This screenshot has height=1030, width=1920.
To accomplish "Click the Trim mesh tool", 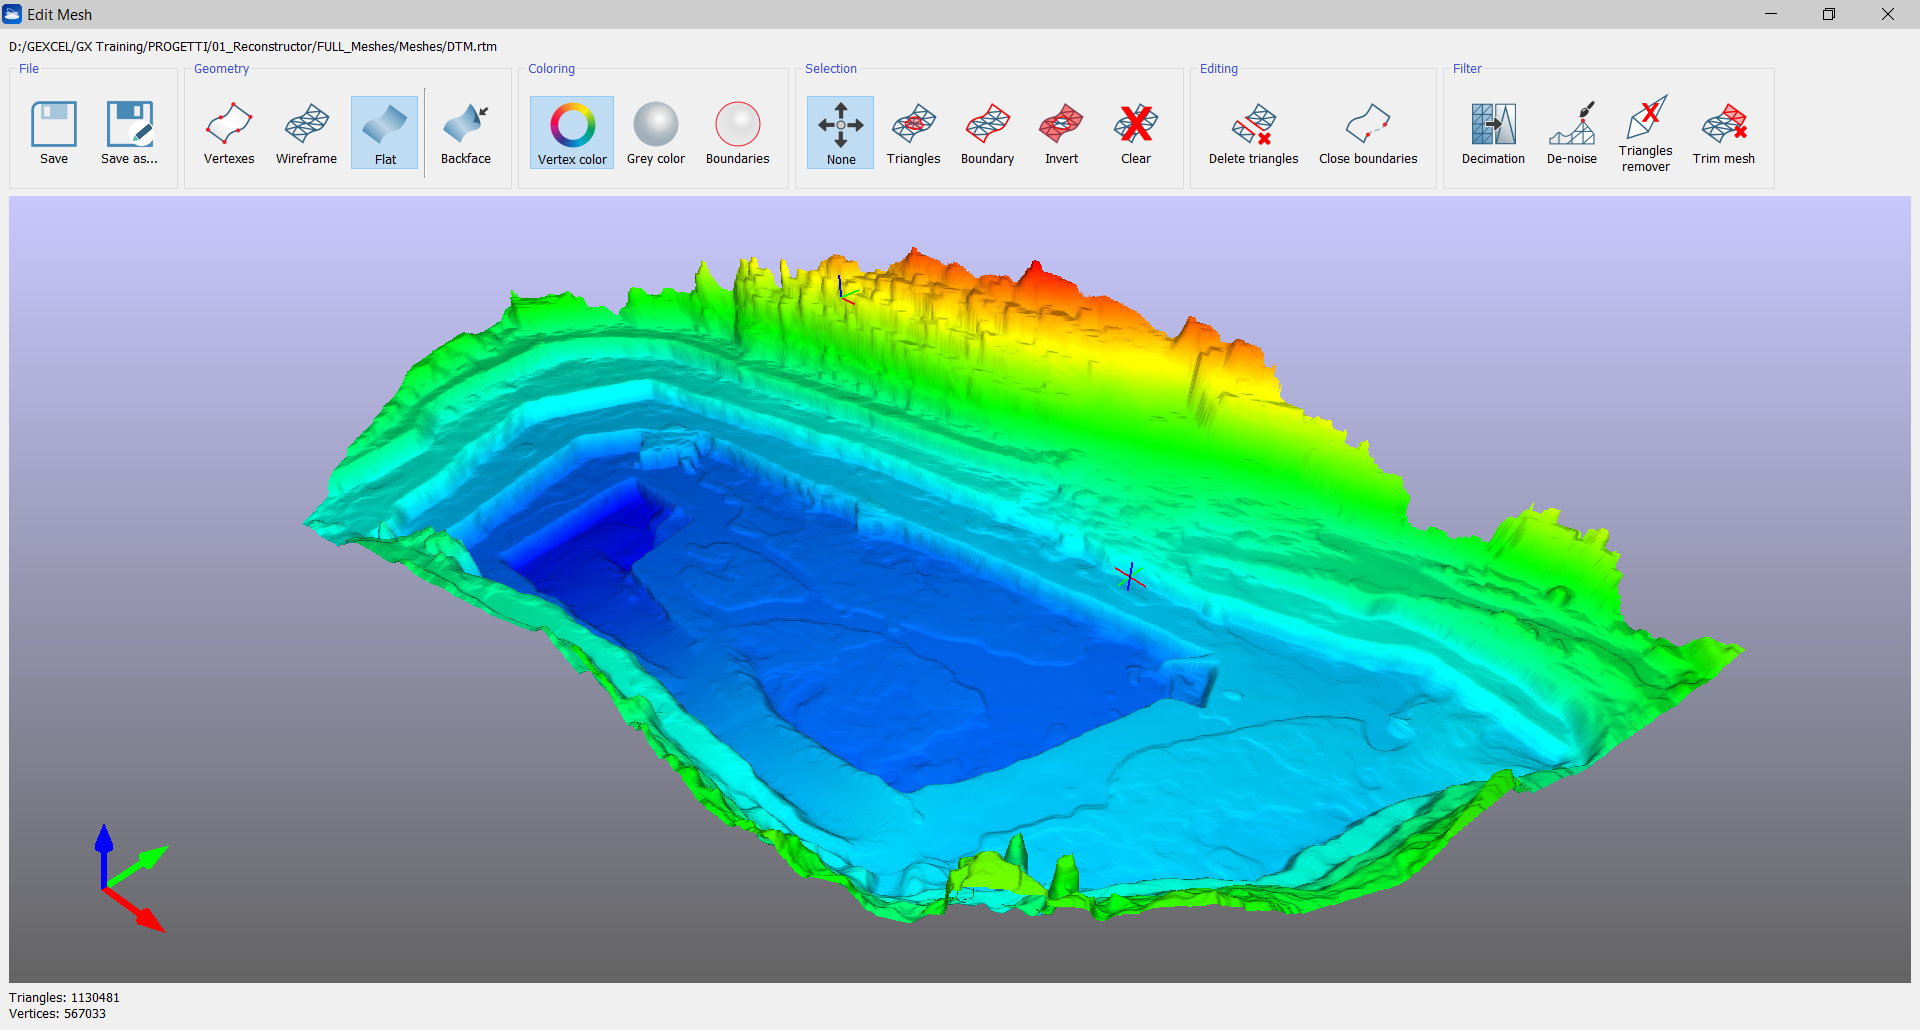I will 1724,132.
